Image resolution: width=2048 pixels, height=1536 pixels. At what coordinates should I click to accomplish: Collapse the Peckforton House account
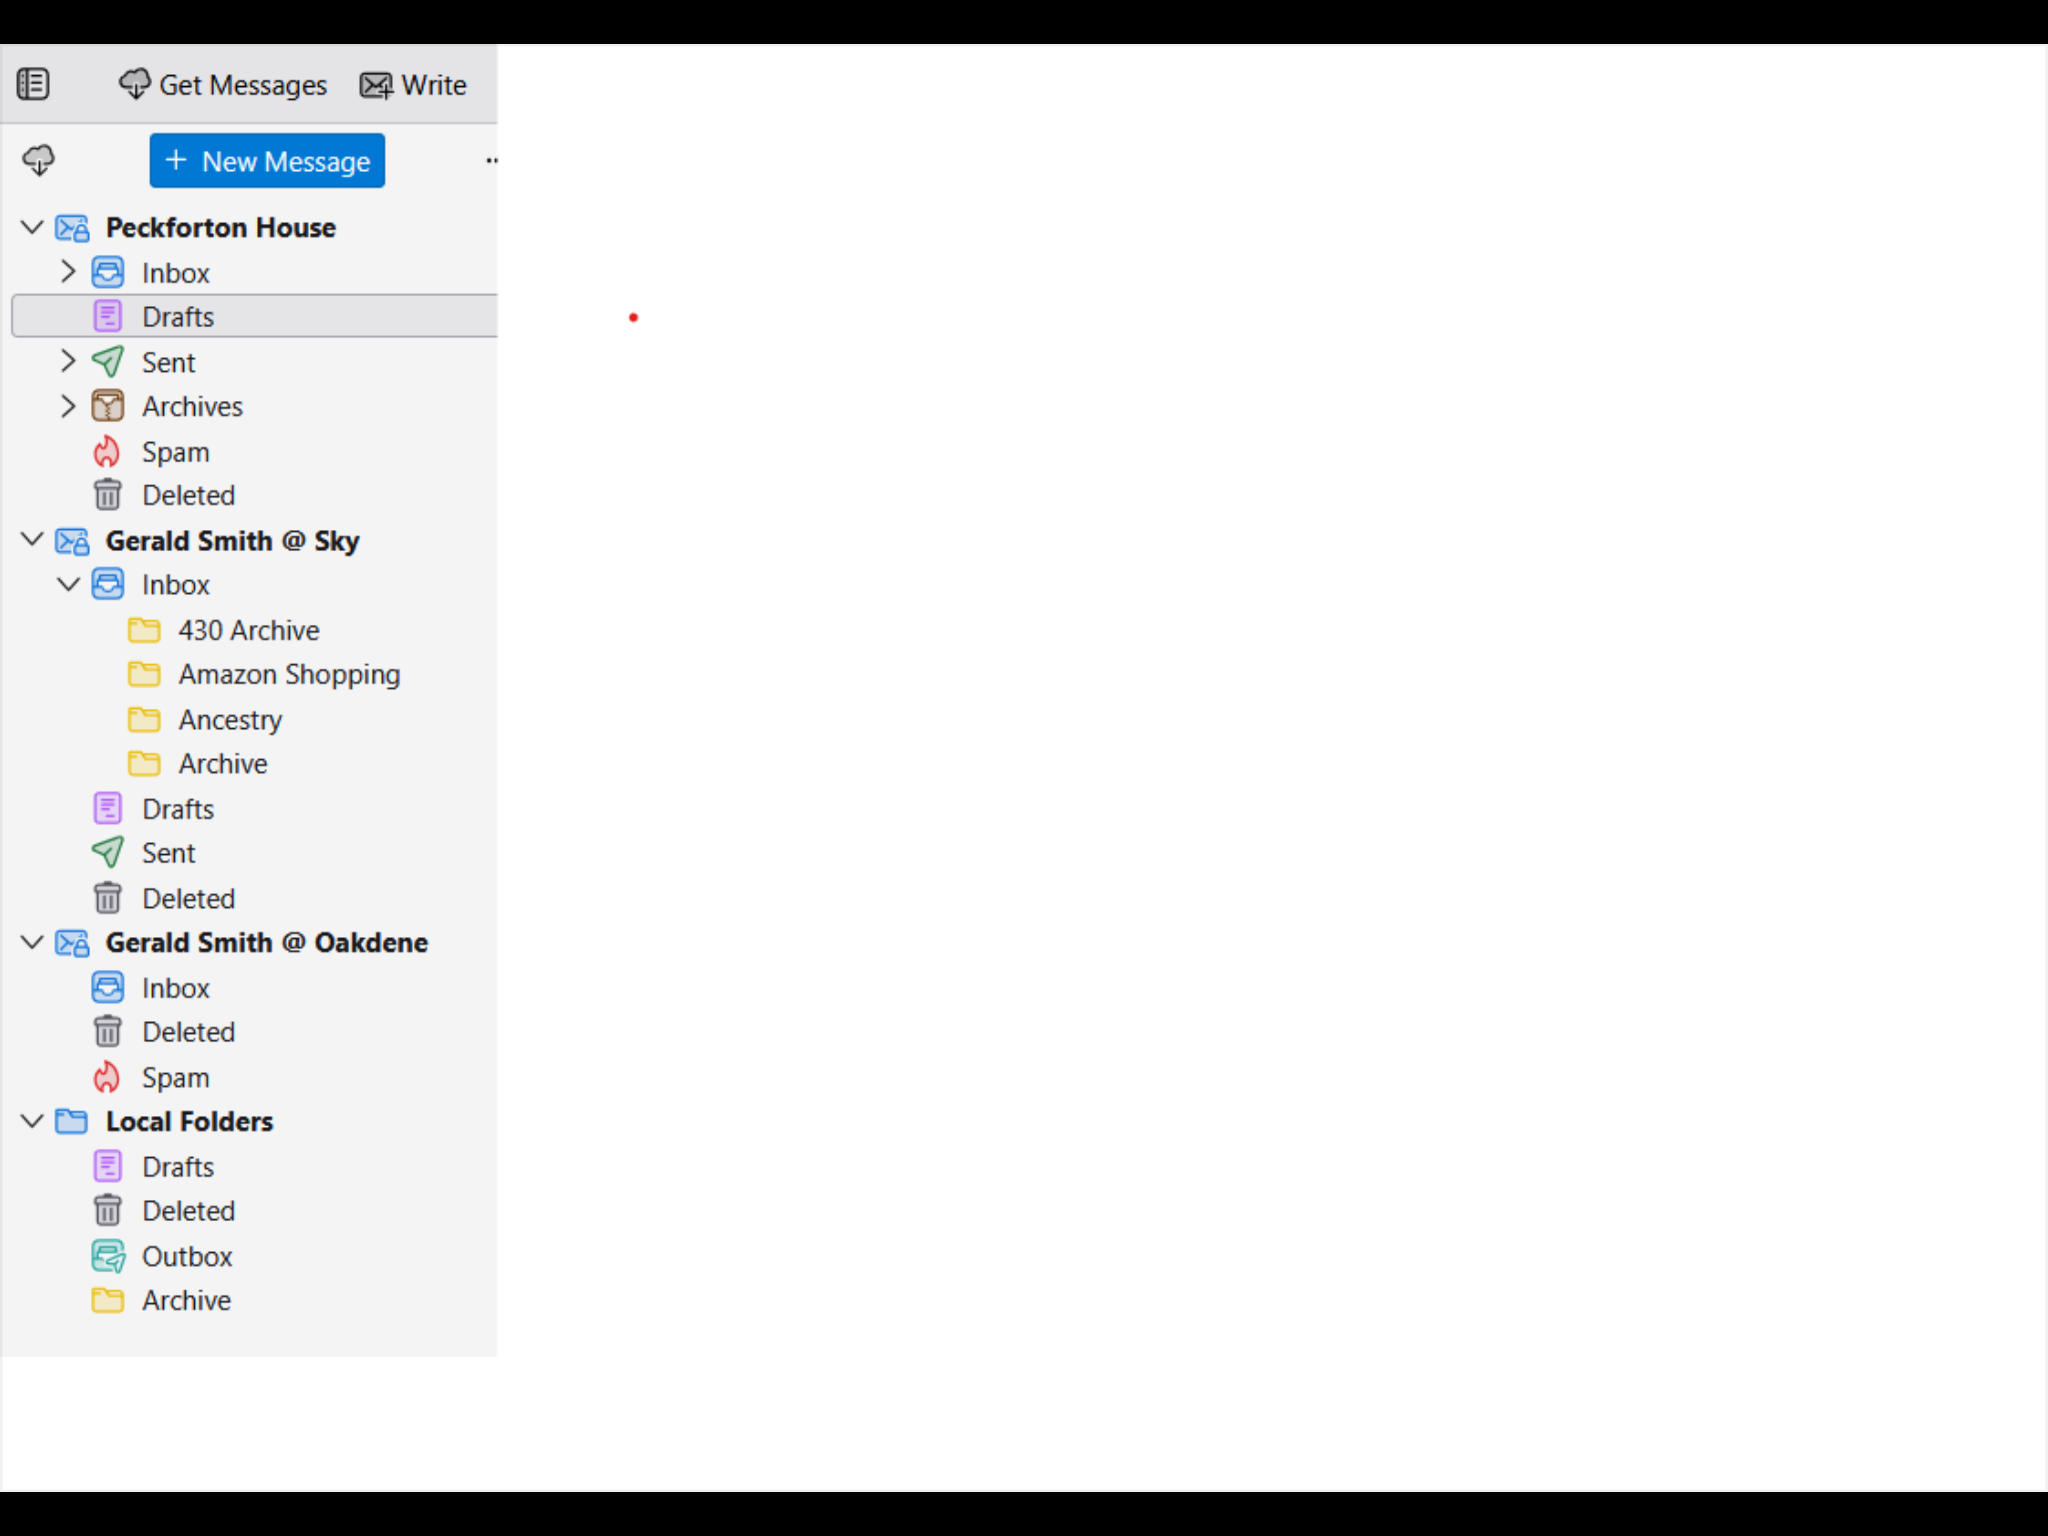click(32, 227)
